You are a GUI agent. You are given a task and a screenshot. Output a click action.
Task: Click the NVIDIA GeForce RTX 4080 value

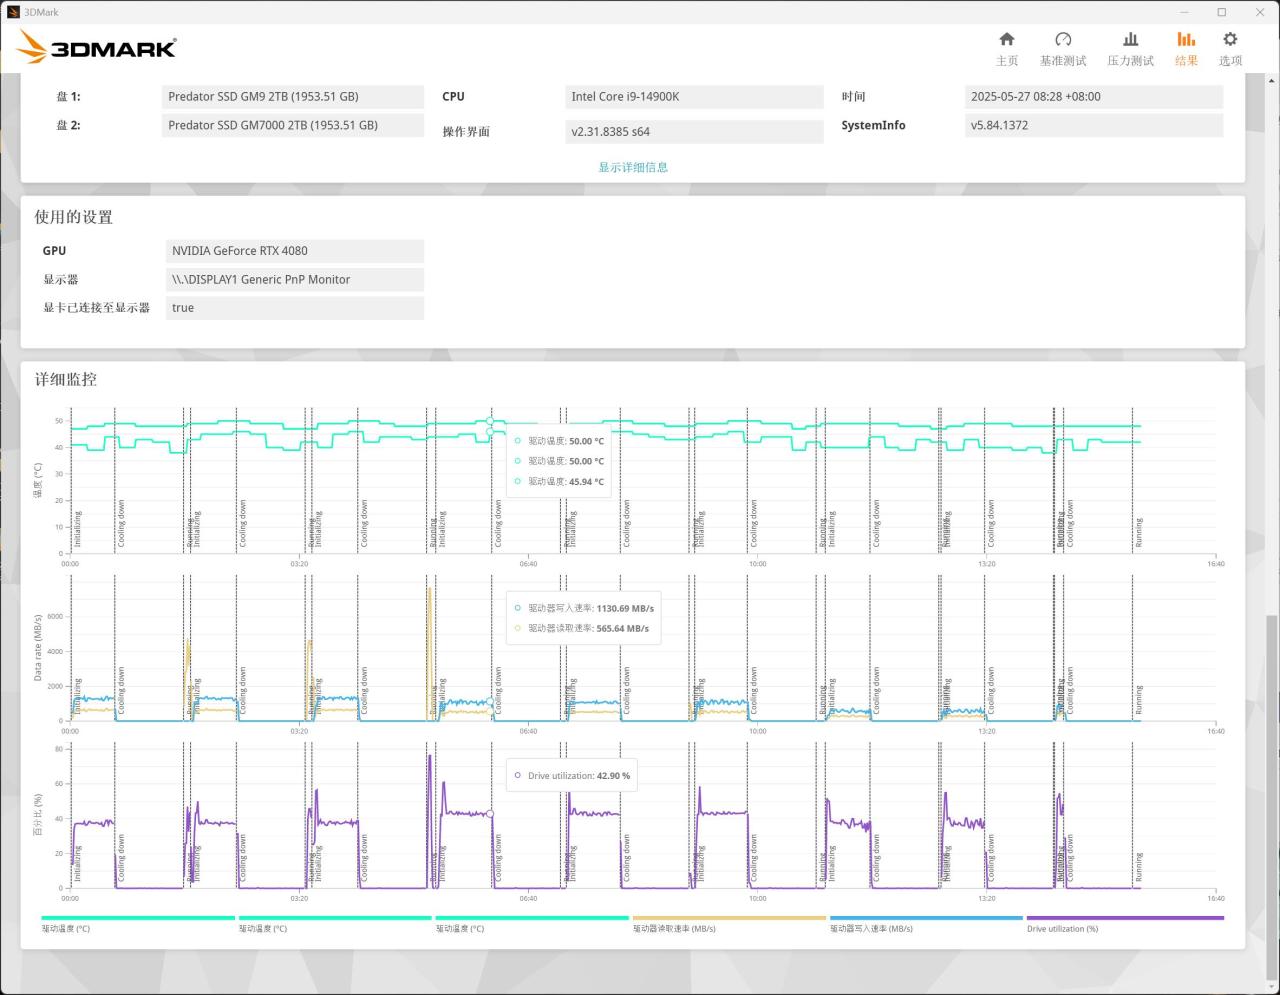point(294,251)
